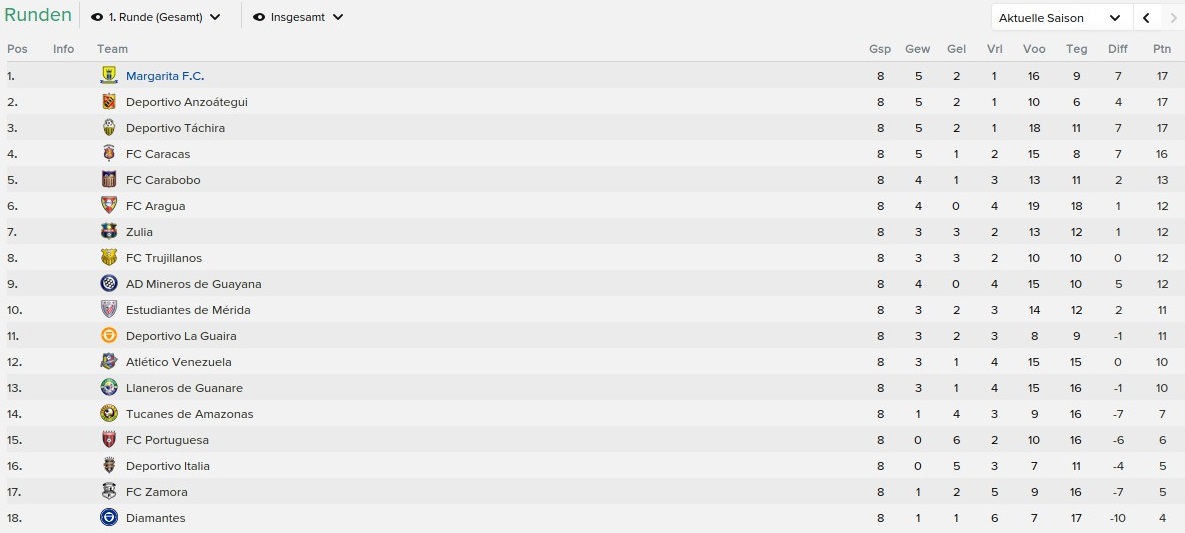Select the FC Zamora table row
Screen dimensions: 1185x533
[592, 491]
